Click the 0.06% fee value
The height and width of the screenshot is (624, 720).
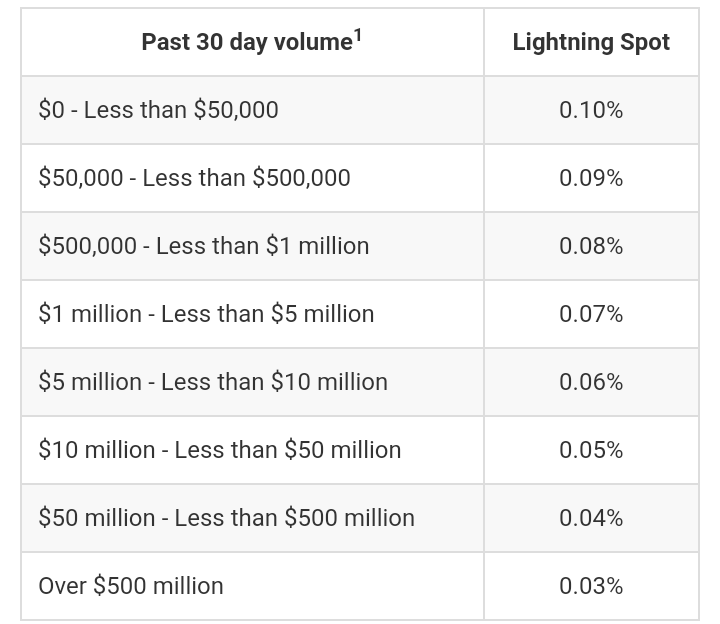click(x=591, y=382)
